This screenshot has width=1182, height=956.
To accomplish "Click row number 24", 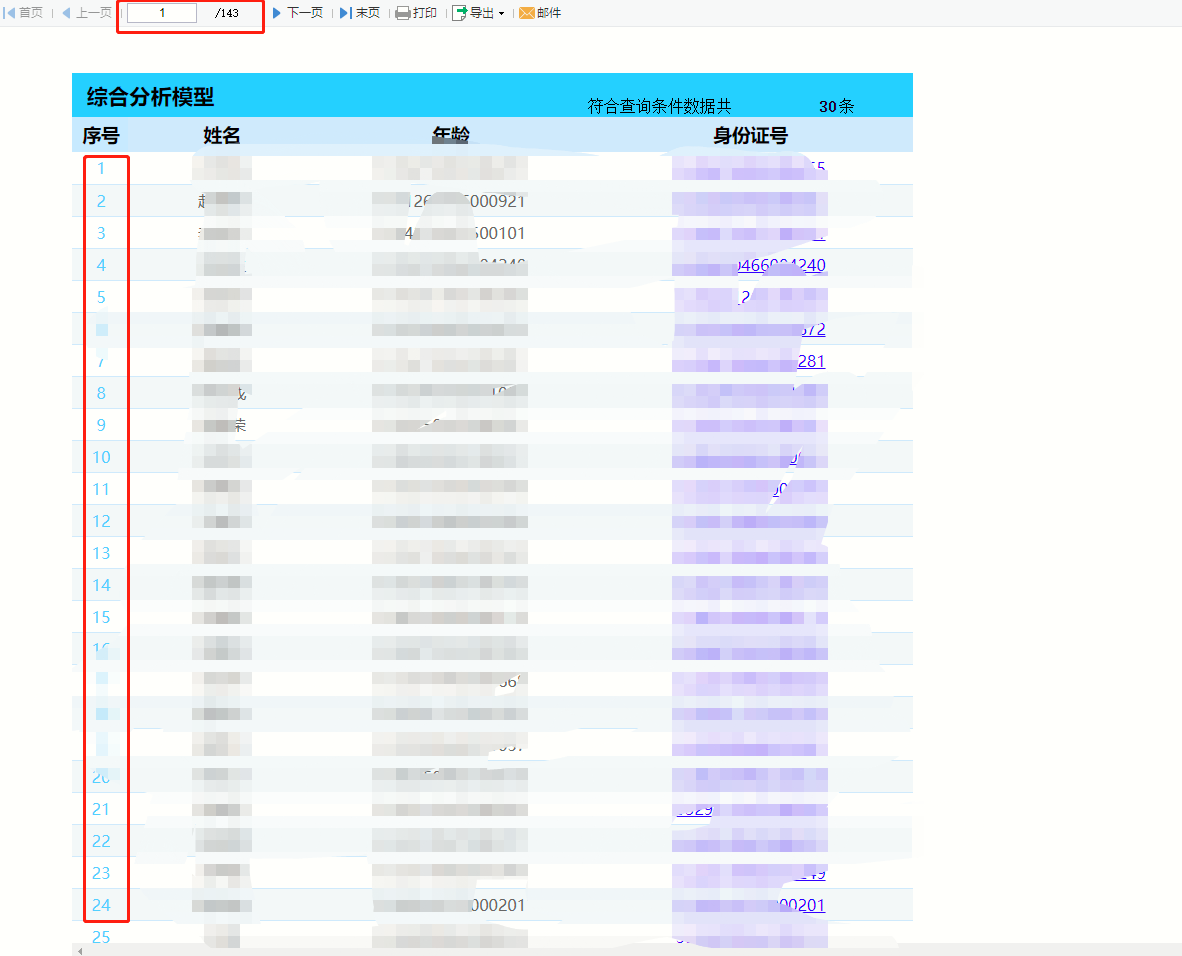I will click(x=101, y=905).
